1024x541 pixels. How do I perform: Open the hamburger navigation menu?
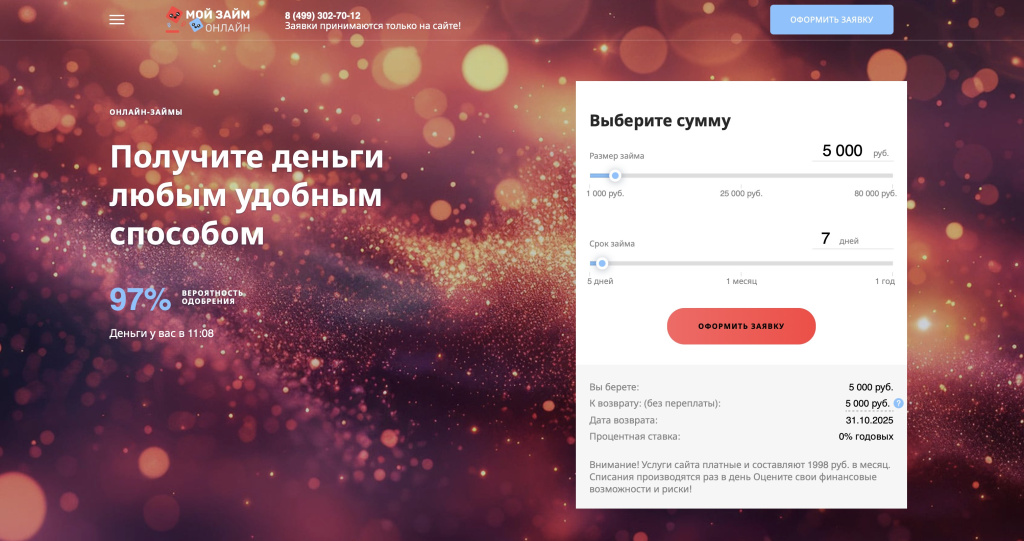(117, 20)
